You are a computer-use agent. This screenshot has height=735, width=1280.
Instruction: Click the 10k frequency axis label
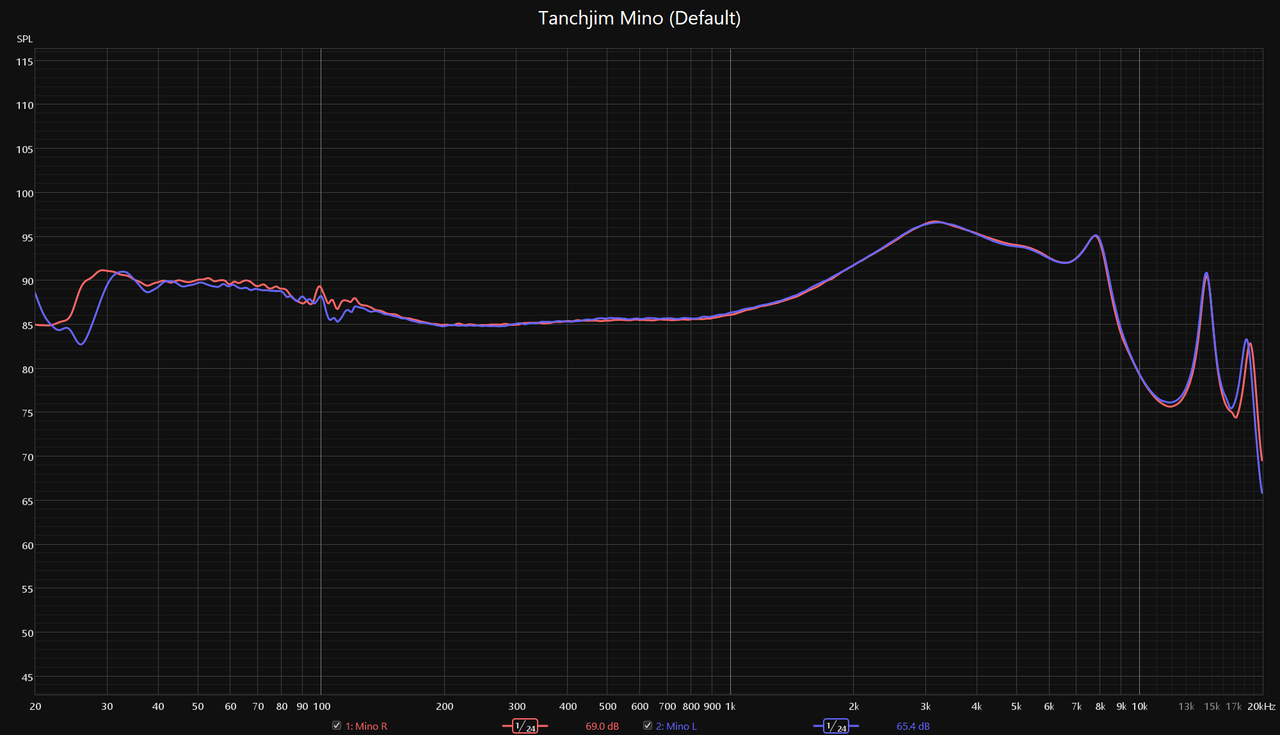pyautogui.click(x=1139, y=707)
